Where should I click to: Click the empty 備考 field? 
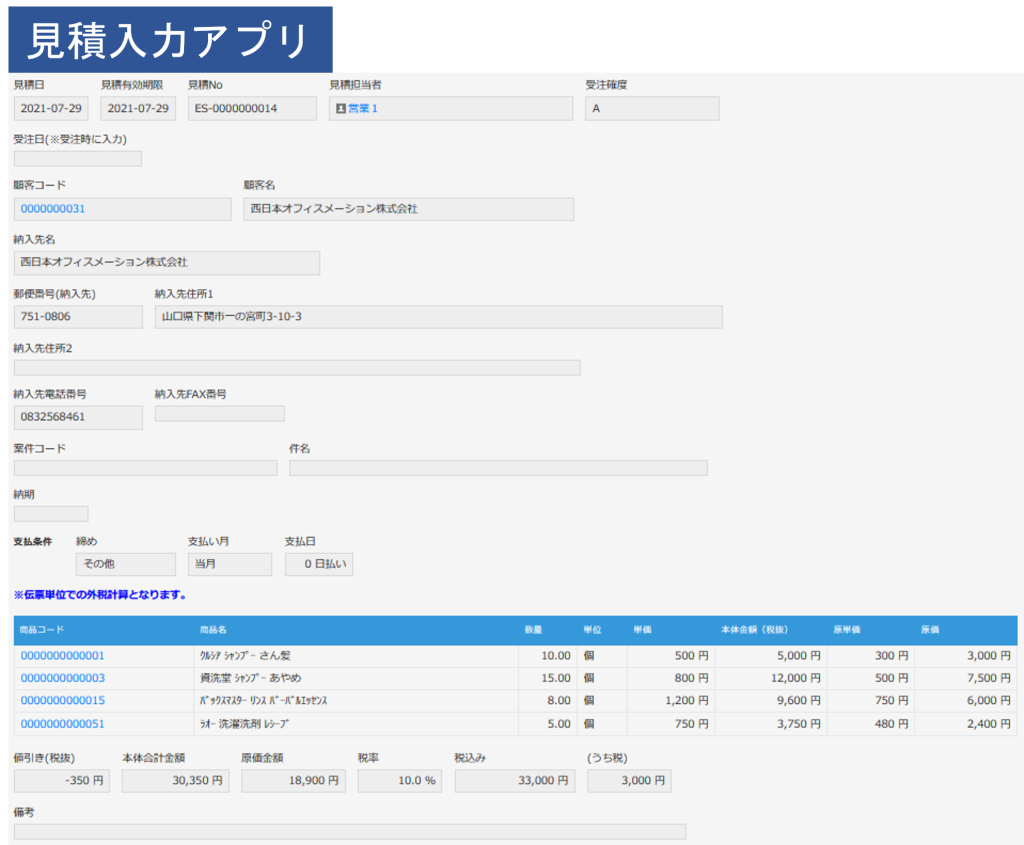click(x=350, y=831)
